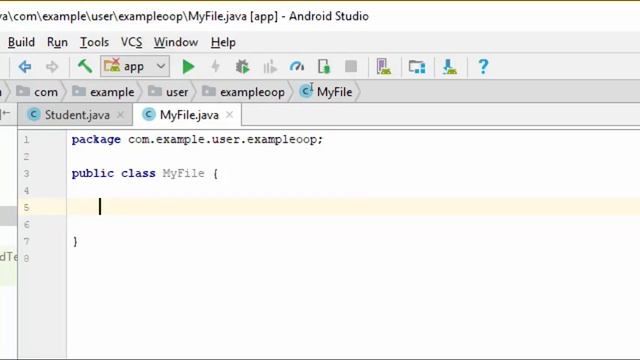Image resolution: width=640 pixels, height=360 pixels.
Task: Click the app module icon in run configuration
Action: (x=112, y=66)
